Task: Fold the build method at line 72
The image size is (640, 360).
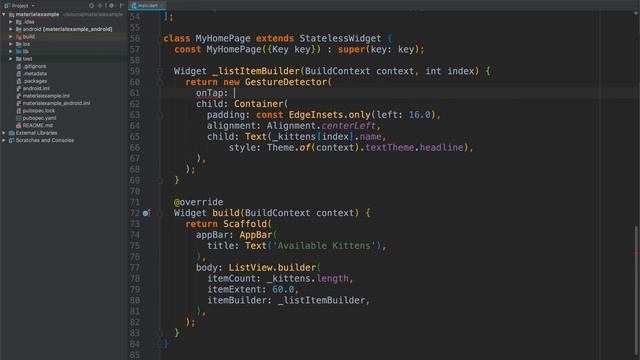Action: (x=160, y=213)
